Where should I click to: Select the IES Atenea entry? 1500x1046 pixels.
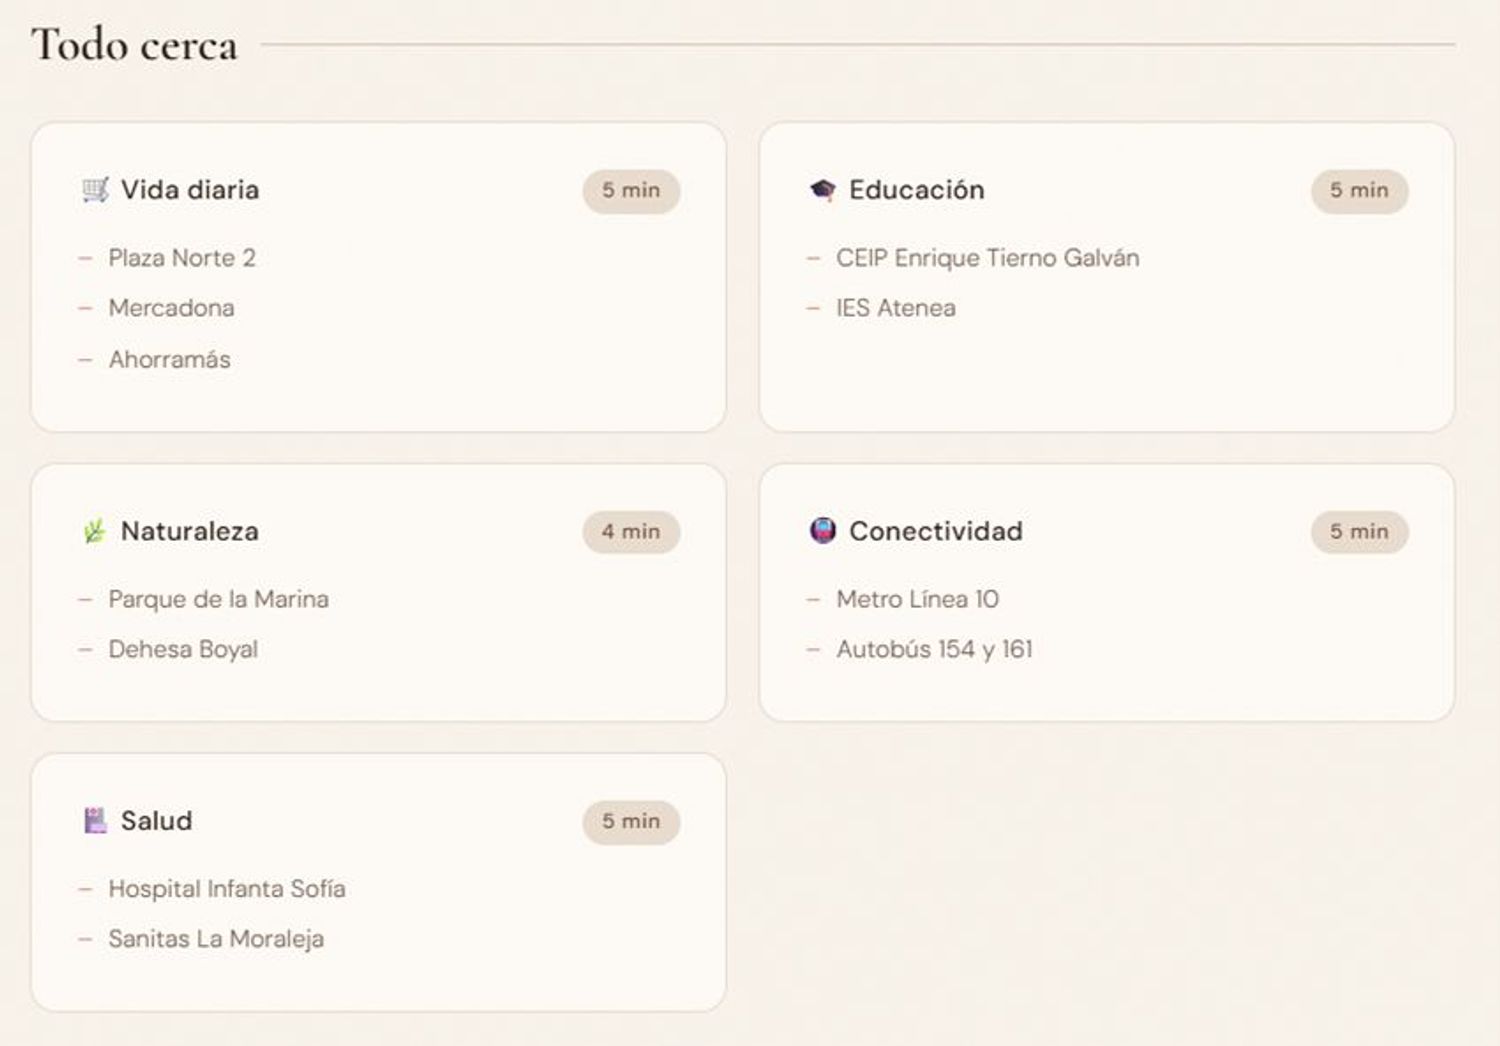pyautogui.click(x=895, y=308)
